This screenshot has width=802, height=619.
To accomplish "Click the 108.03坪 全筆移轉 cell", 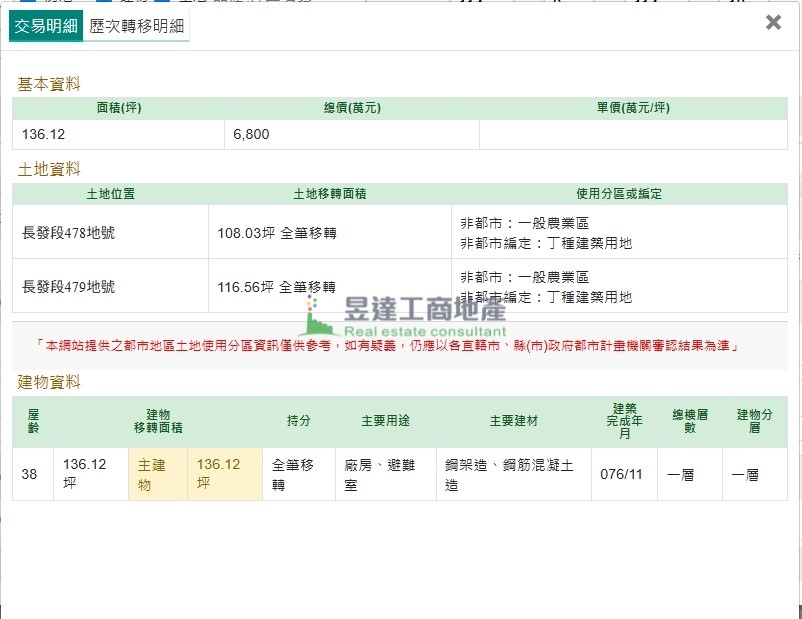I will pos(277,232).
